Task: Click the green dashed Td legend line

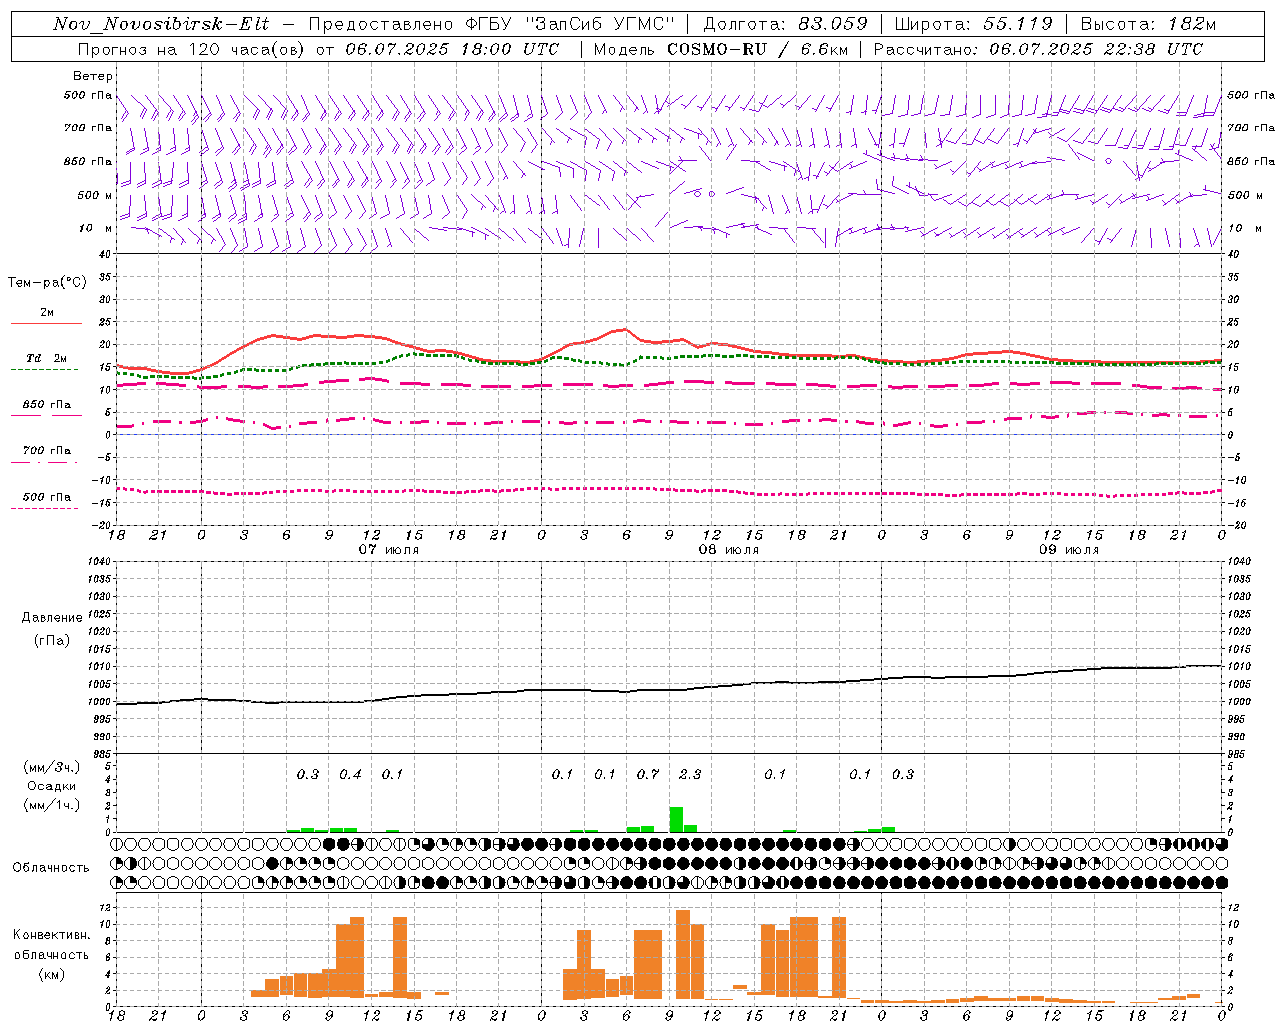Action: coord(44,370)
